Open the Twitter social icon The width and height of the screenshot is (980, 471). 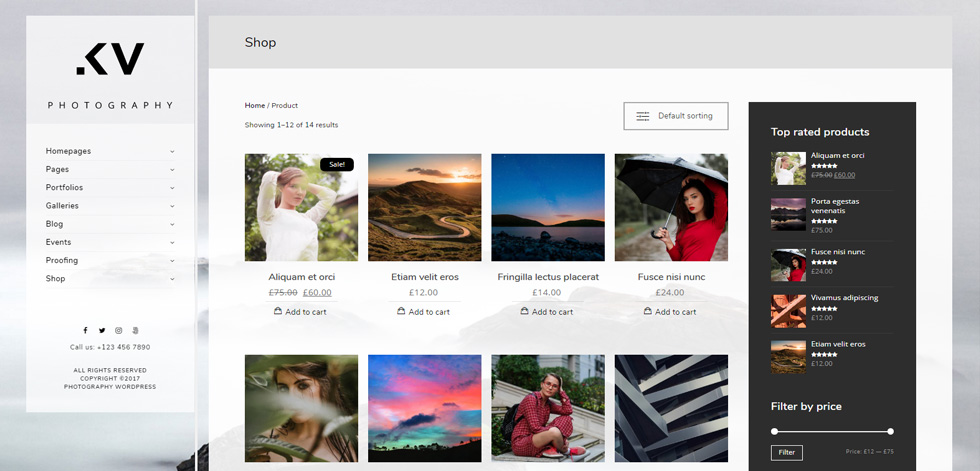coord(102,330)
